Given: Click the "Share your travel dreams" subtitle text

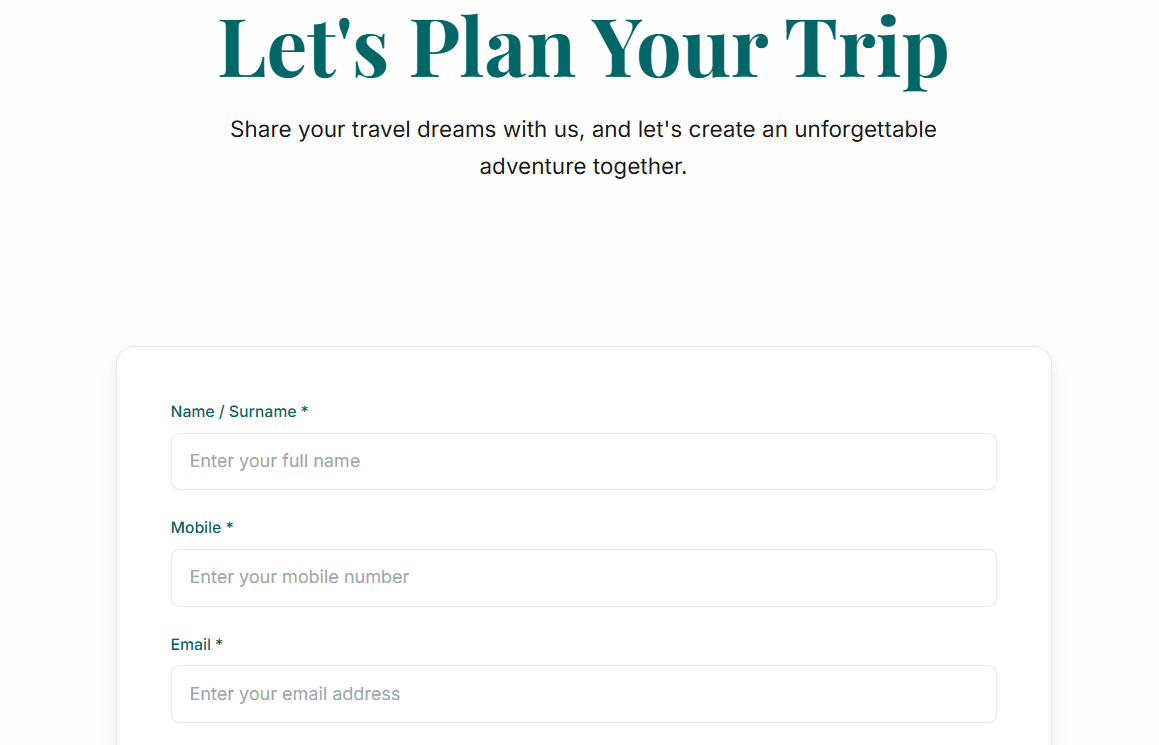Looking at the screenshot, I should (x=583, y=129).
